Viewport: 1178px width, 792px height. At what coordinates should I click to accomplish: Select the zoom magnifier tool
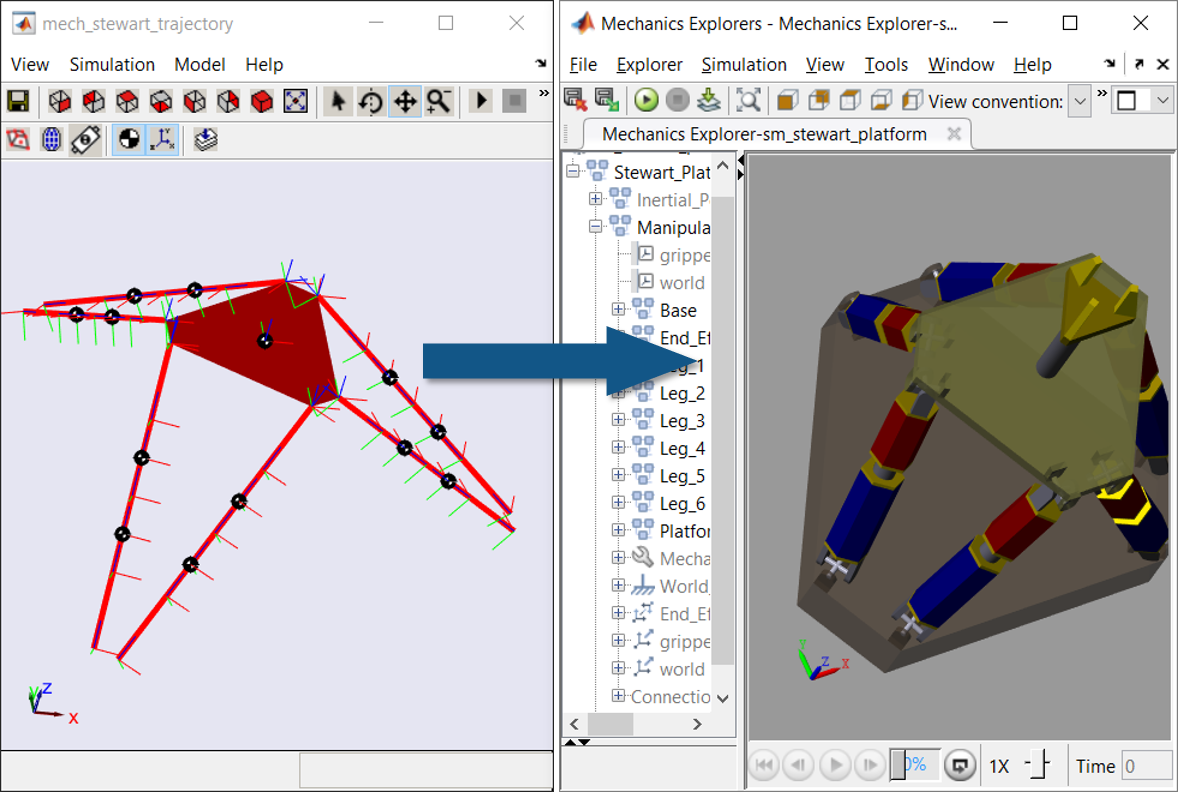(439, 101)
